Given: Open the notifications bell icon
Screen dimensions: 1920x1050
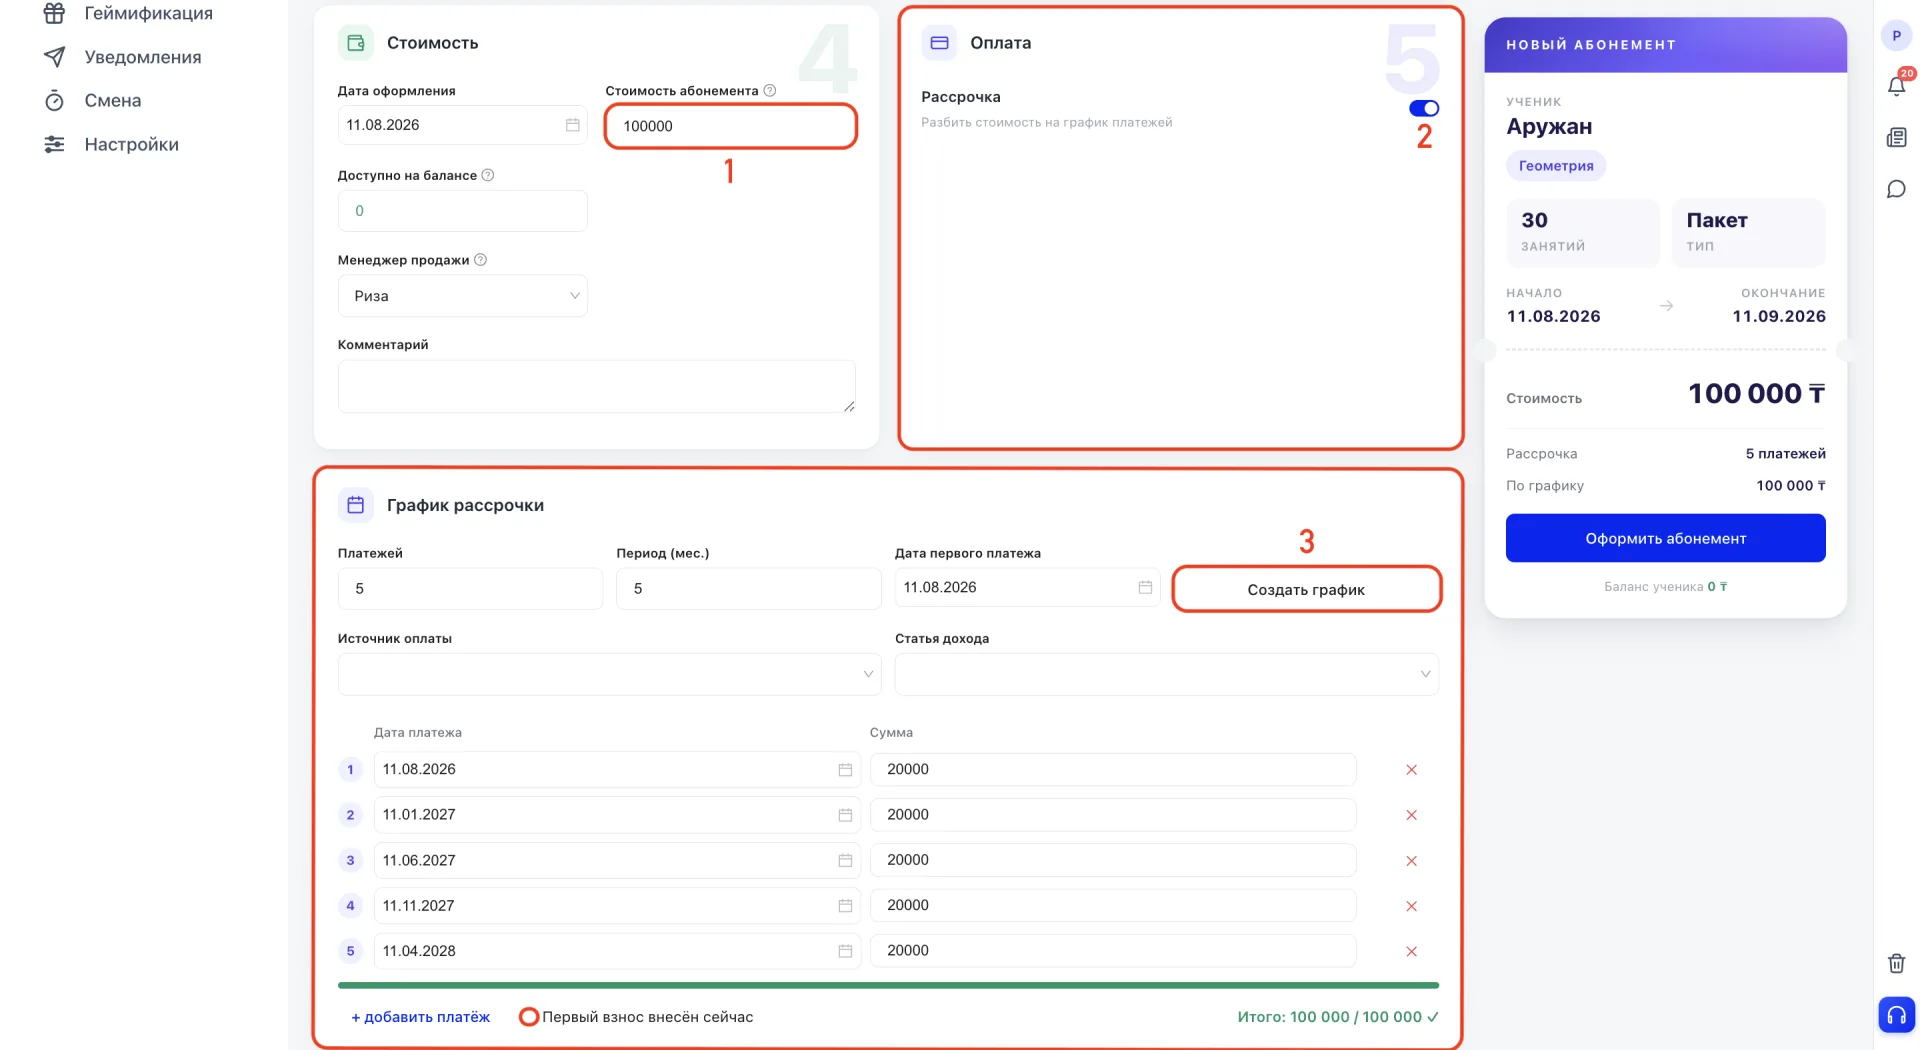Looking at the screenshot, I should [x=1896, y=86].
